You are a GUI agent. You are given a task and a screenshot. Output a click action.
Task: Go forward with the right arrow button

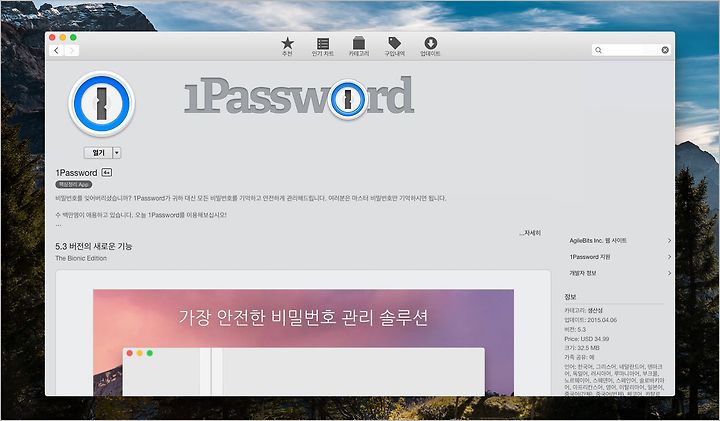coord(72,51)
